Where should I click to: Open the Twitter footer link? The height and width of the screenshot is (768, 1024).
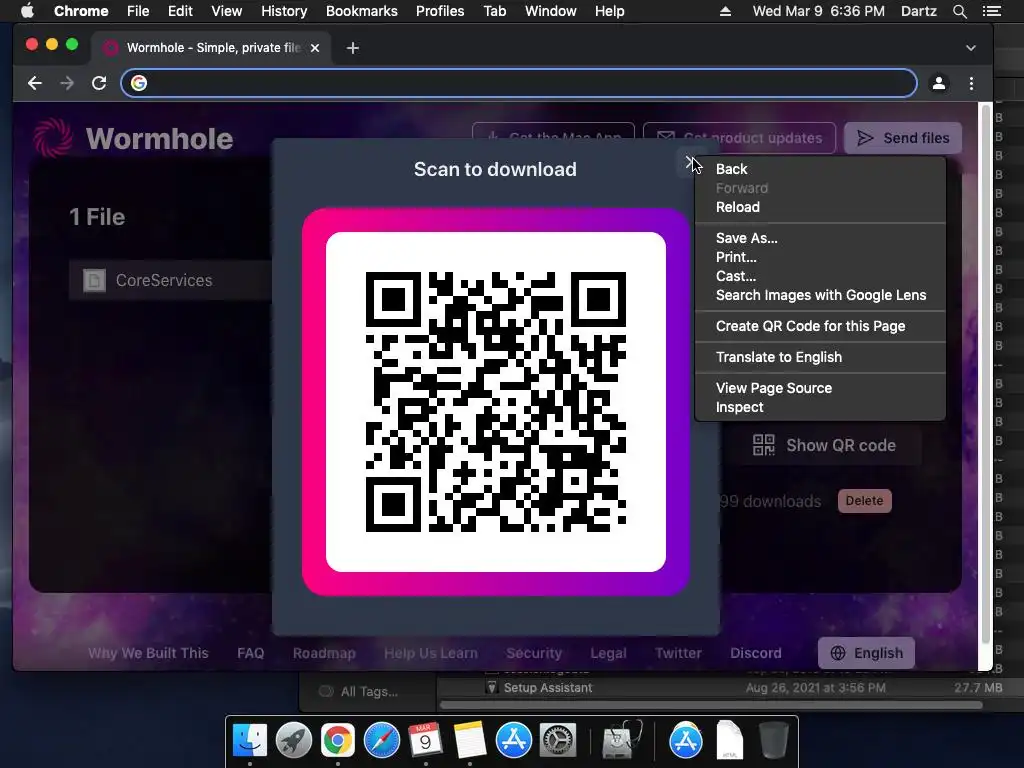[678, 653]
